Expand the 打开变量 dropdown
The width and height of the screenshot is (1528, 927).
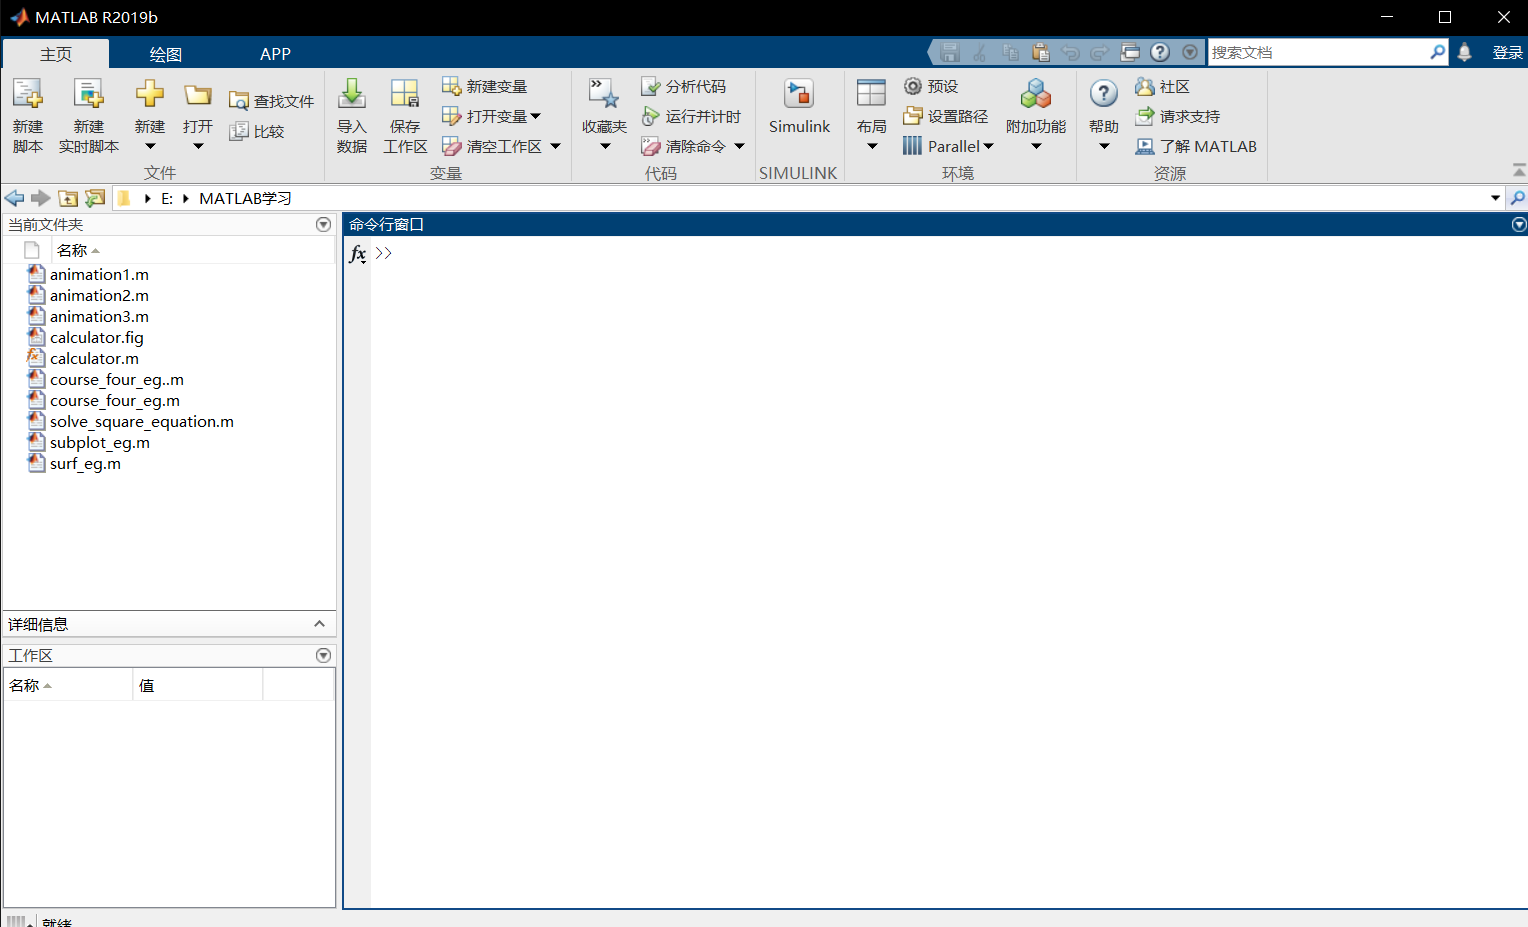coord(536,117)
